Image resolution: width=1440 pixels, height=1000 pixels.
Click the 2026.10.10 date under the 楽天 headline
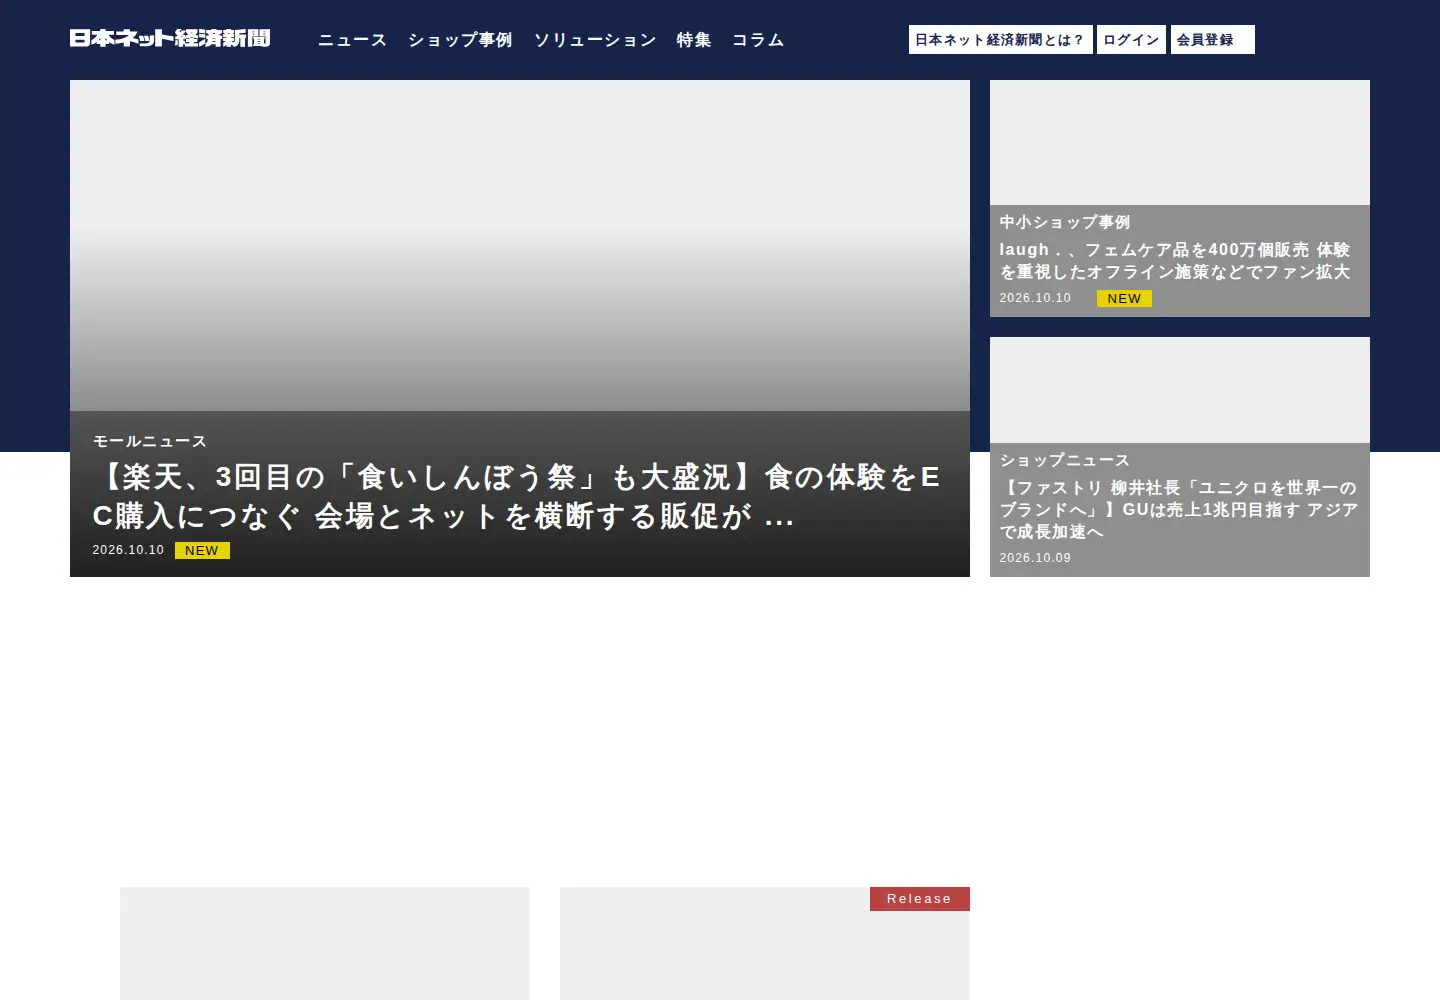click(128, 550)
